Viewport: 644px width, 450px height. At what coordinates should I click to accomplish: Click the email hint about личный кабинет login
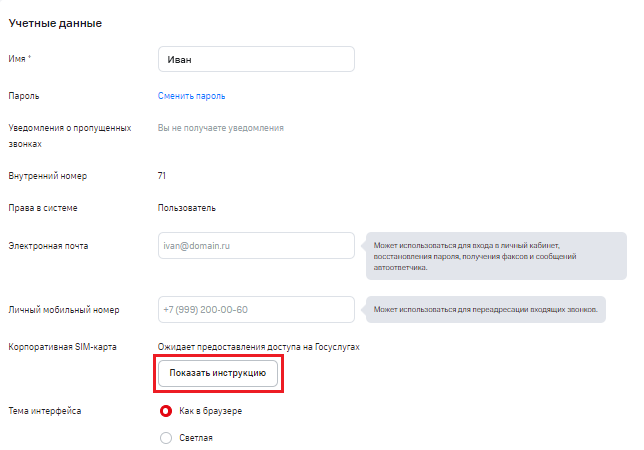(497, 256)
